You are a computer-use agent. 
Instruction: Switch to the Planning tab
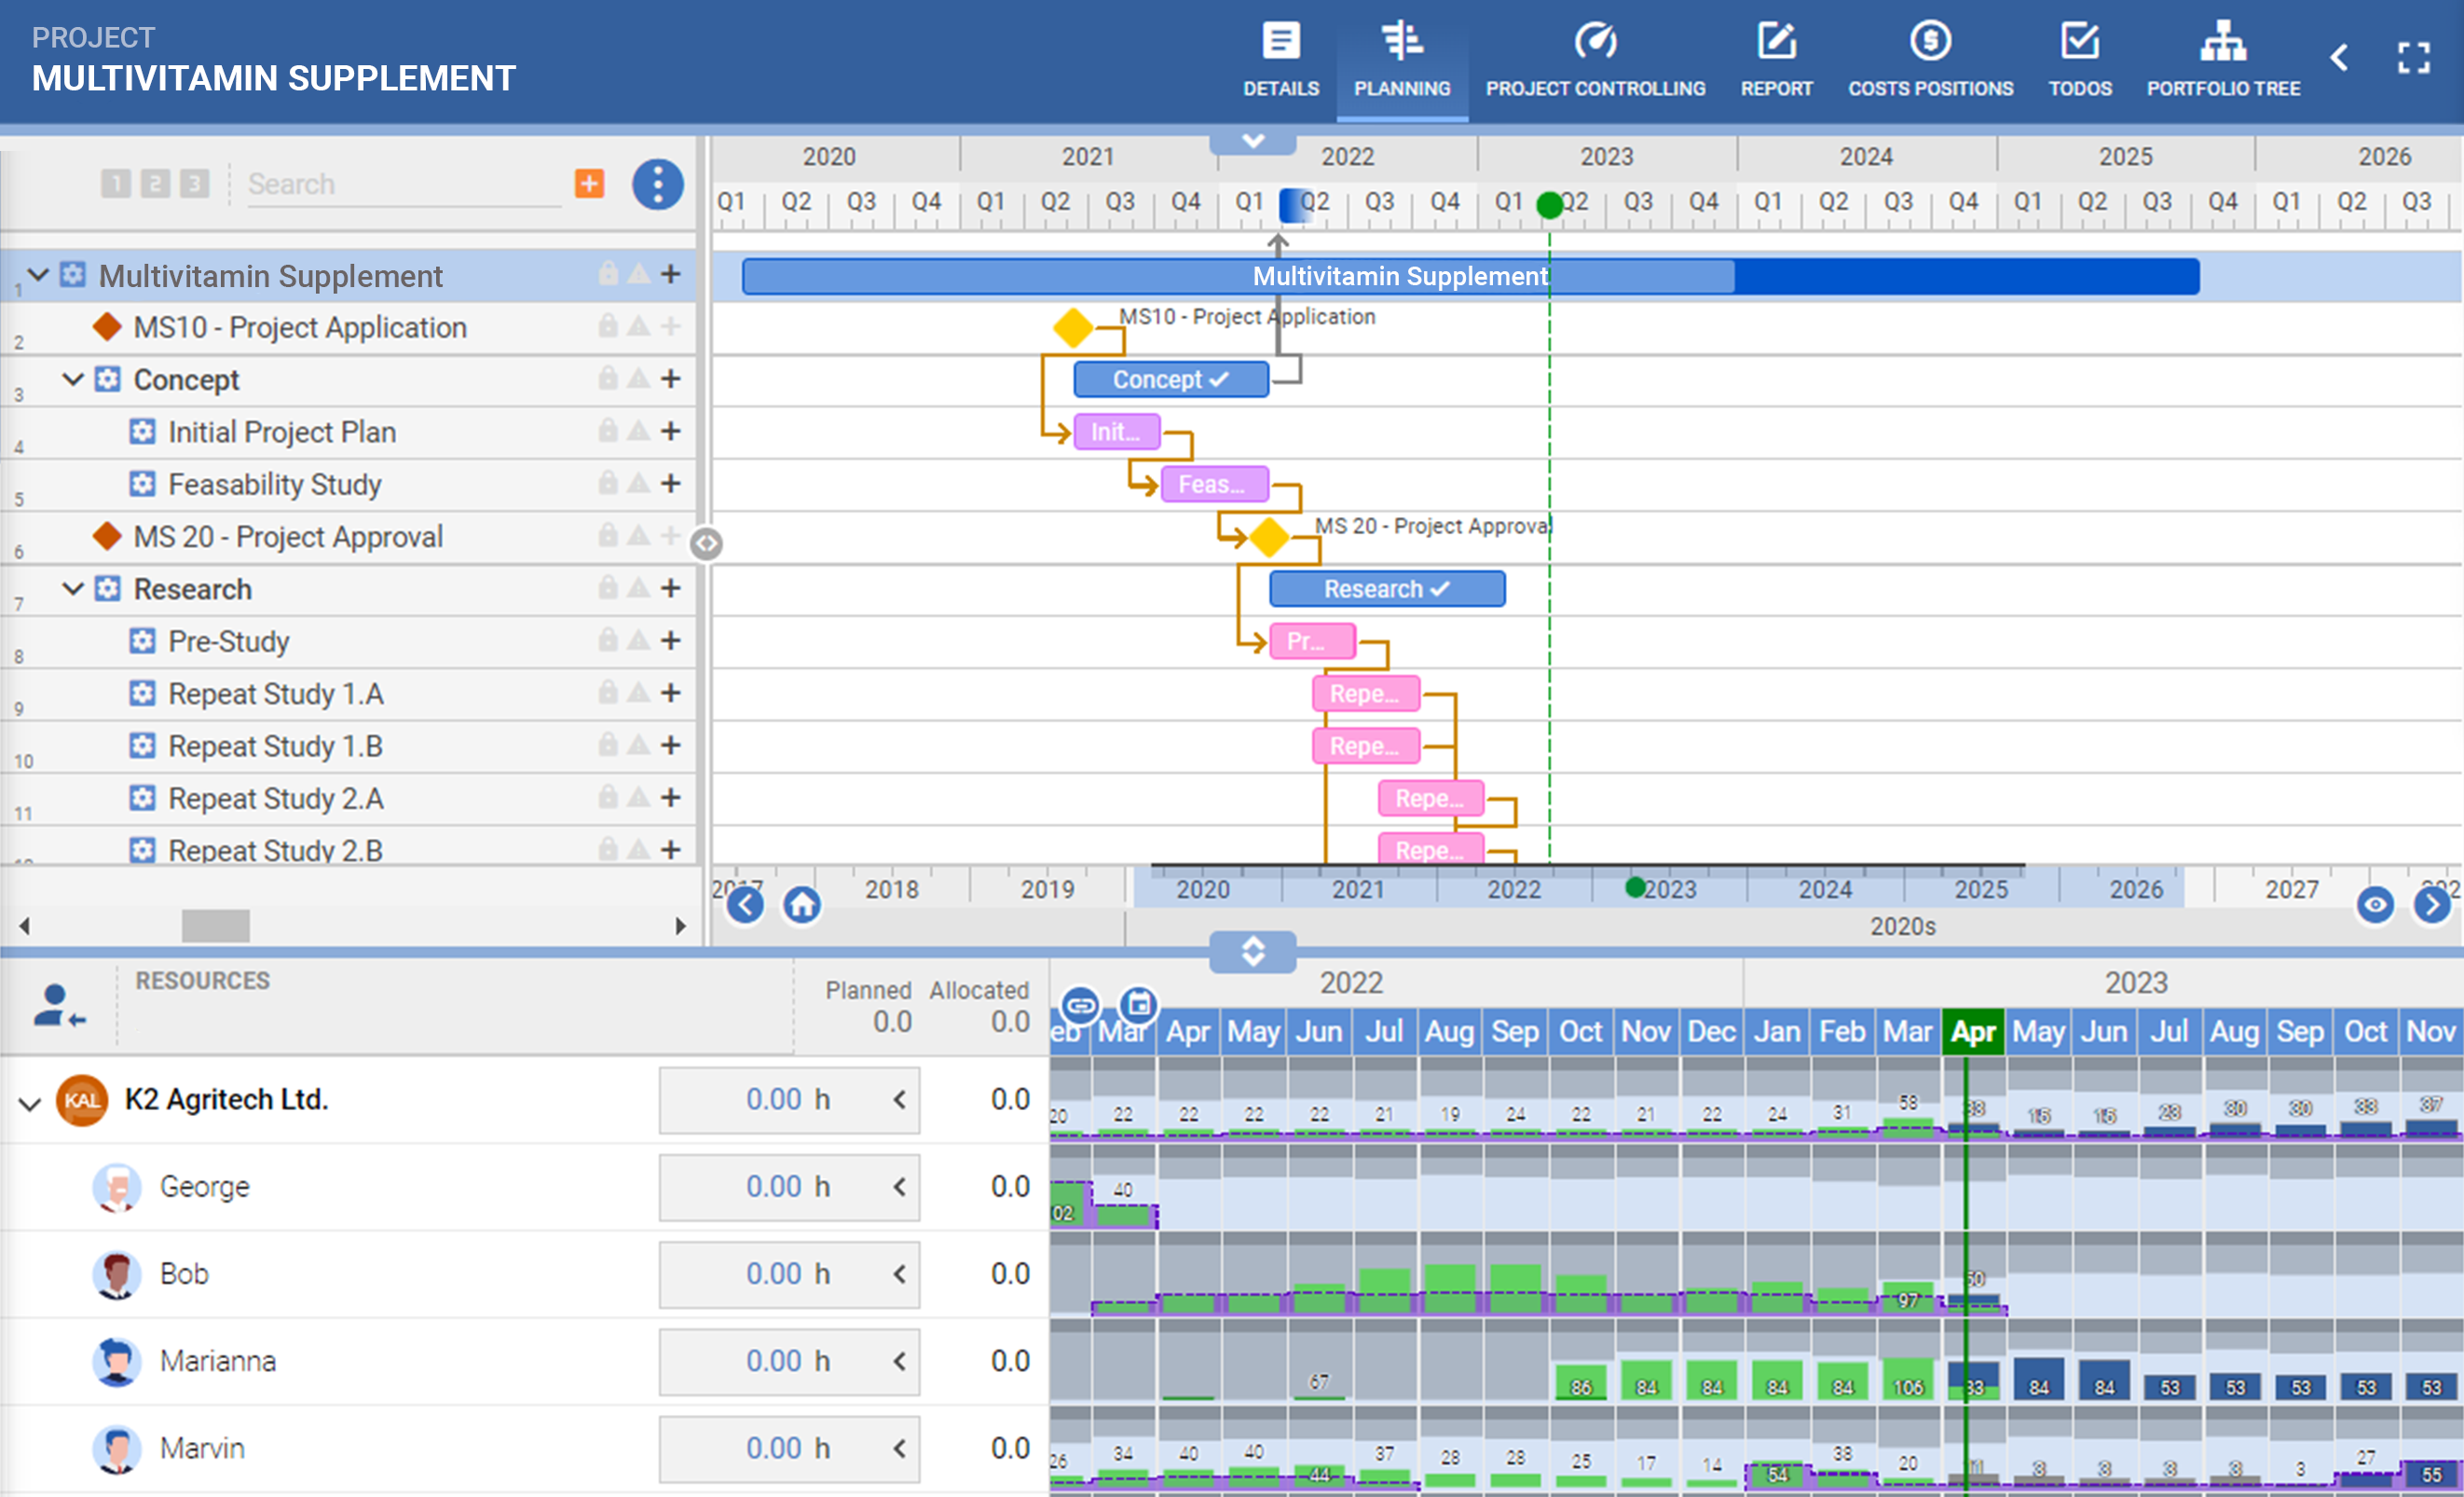(x=1402, y=60)
